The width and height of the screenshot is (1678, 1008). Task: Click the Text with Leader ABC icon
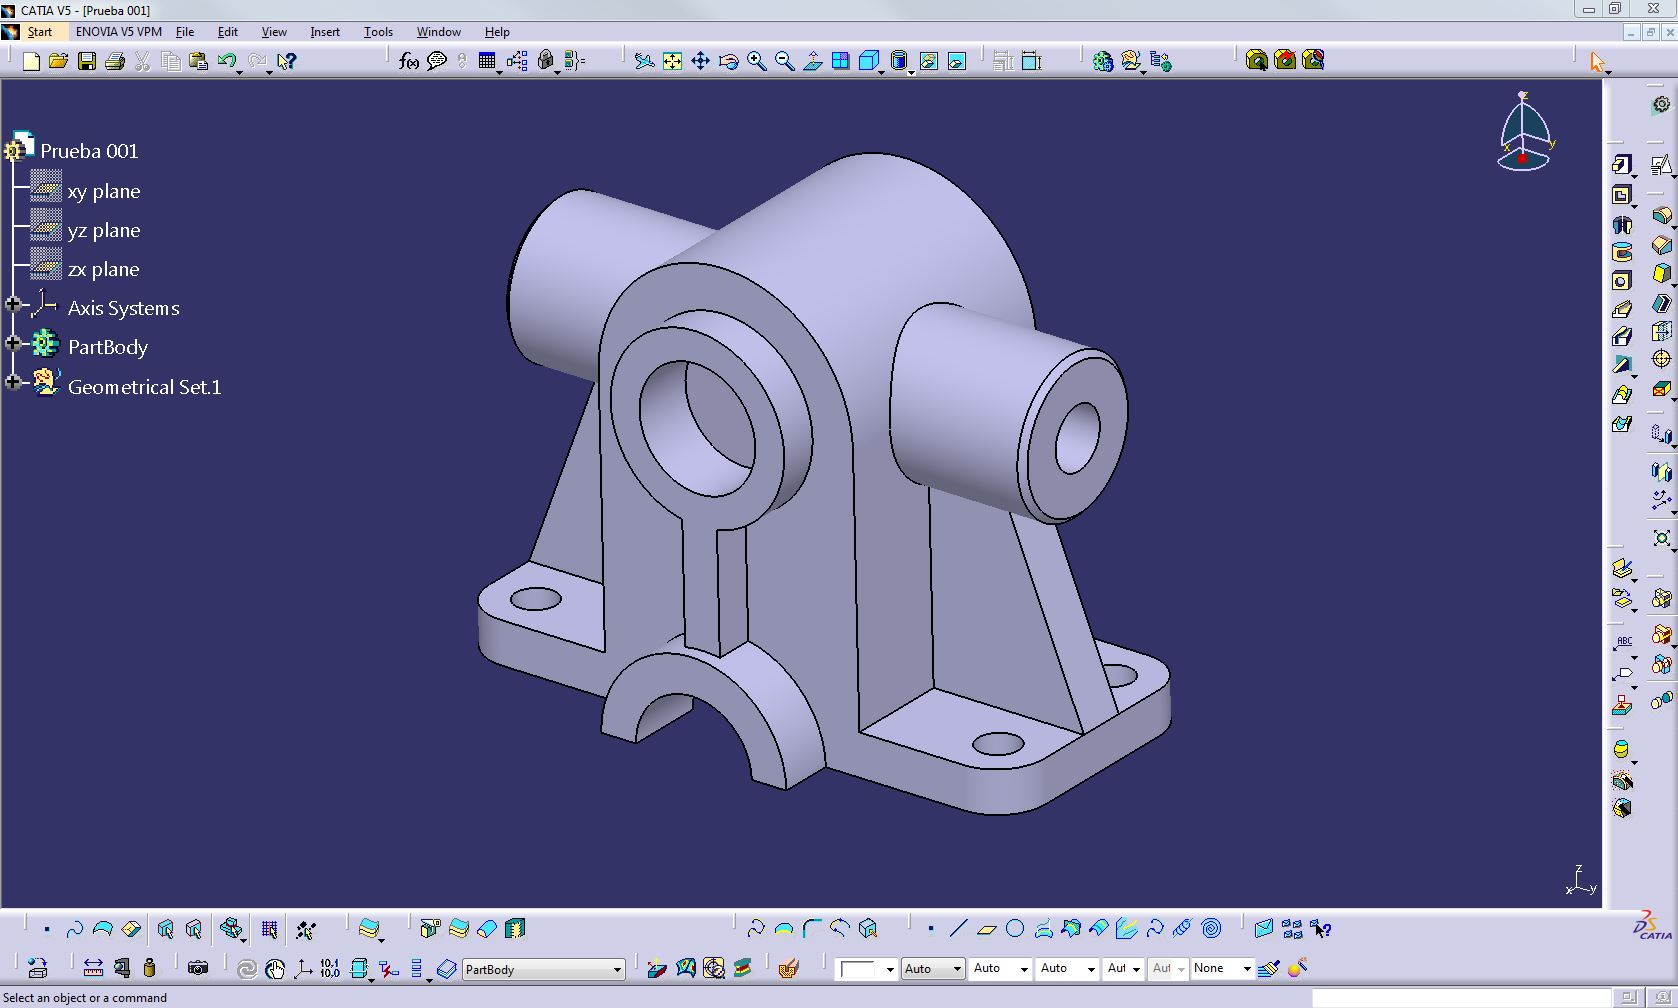click(1623, 642)
